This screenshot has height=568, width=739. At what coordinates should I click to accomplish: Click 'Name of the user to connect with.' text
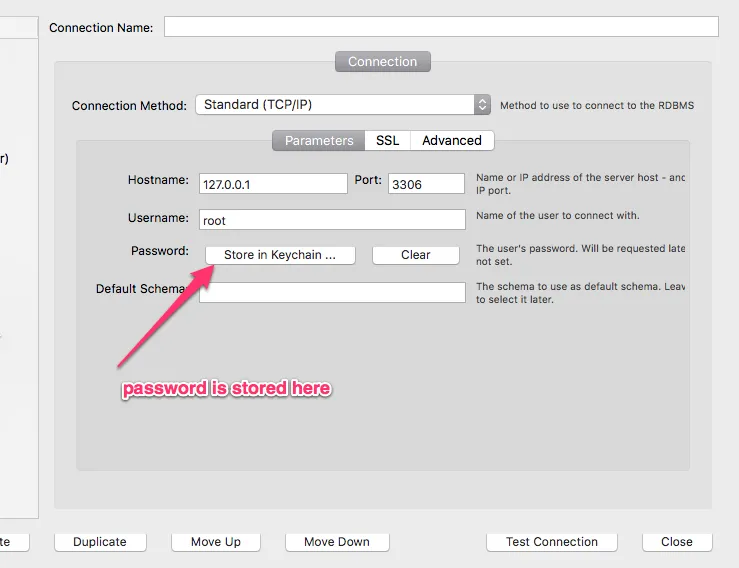pos(558,215)
